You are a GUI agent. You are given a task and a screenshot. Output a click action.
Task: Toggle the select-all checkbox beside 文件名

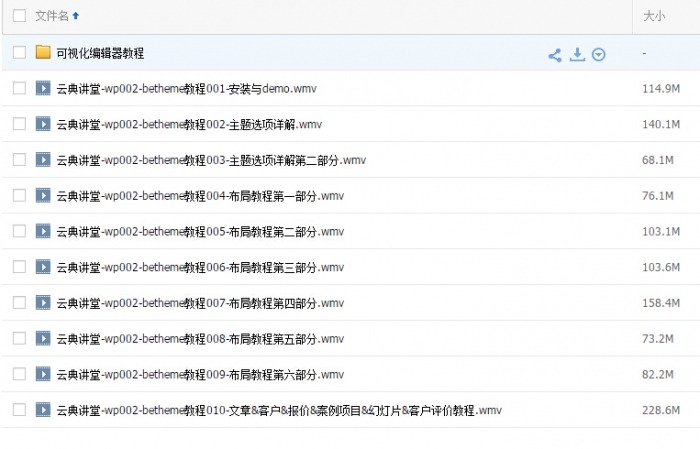pos(19,16)
